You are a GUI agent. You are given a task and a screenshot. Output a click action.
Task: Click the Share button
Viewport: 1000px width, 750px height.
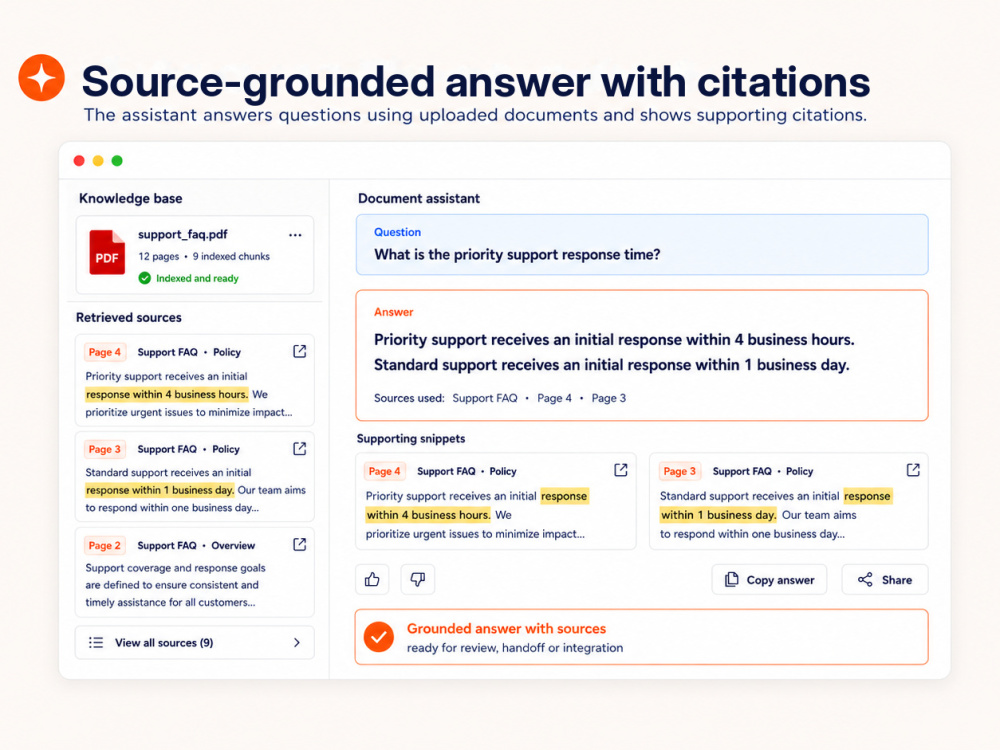885,580
